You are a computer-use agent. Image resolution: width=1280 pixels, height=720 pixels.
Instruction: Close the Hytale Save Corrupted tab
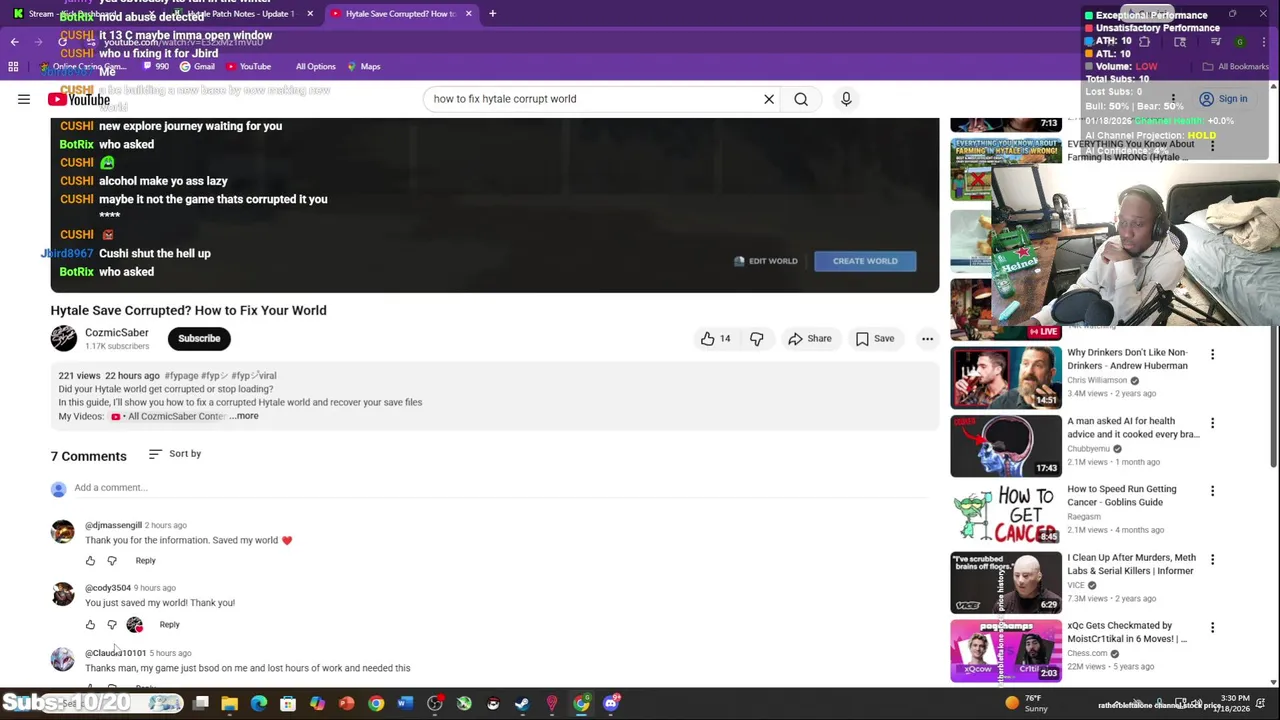468,14
